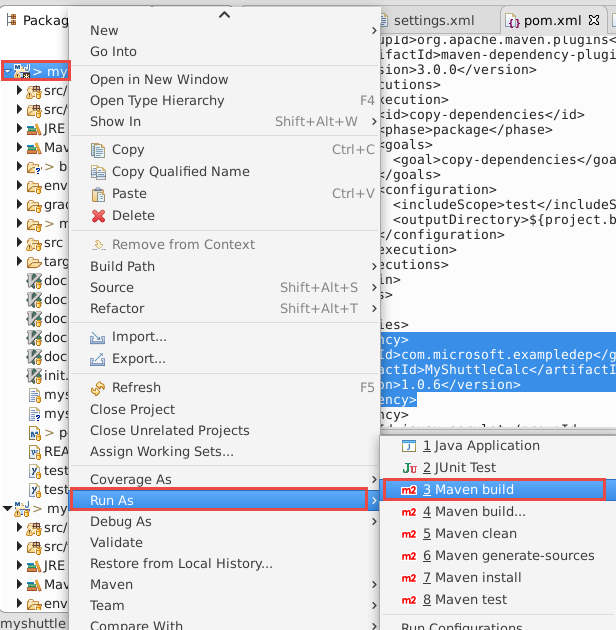This screenshot has width=616, height=630.
Task: Click the JRE library icon in first project
Action: (x=34, y=129)
